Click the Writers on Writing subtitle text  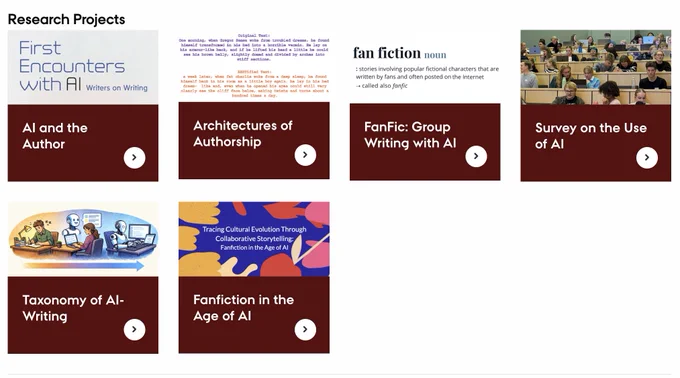click(117, 88)
